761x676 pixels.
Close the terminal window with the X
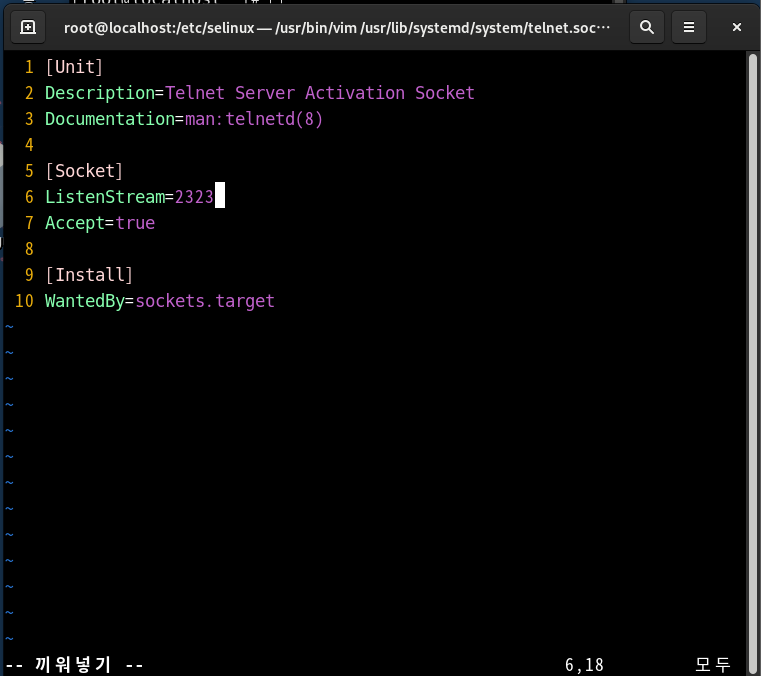pos(736,27)
